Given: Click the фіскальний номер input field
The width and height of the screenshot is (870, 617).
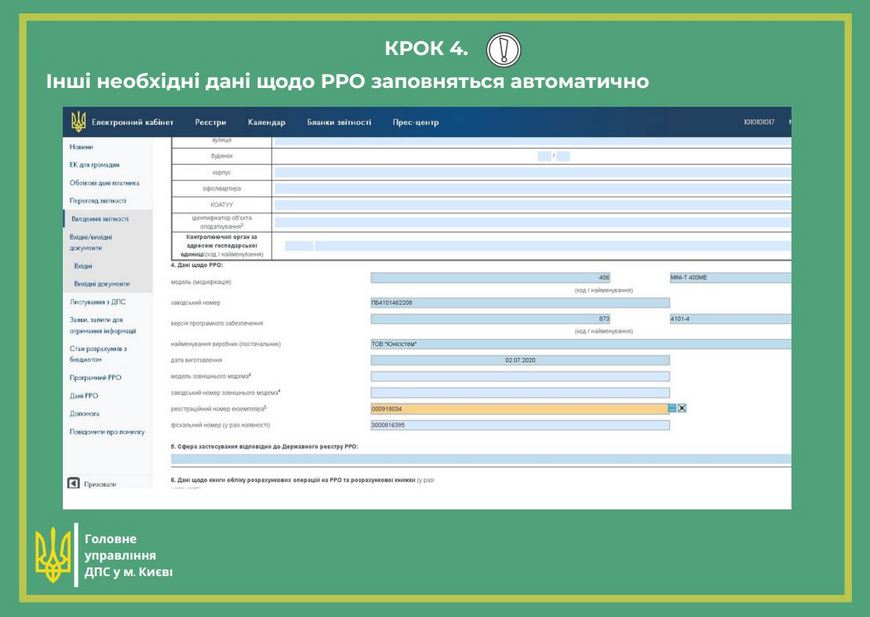Looking at the screenshot, I should point(519,425).
